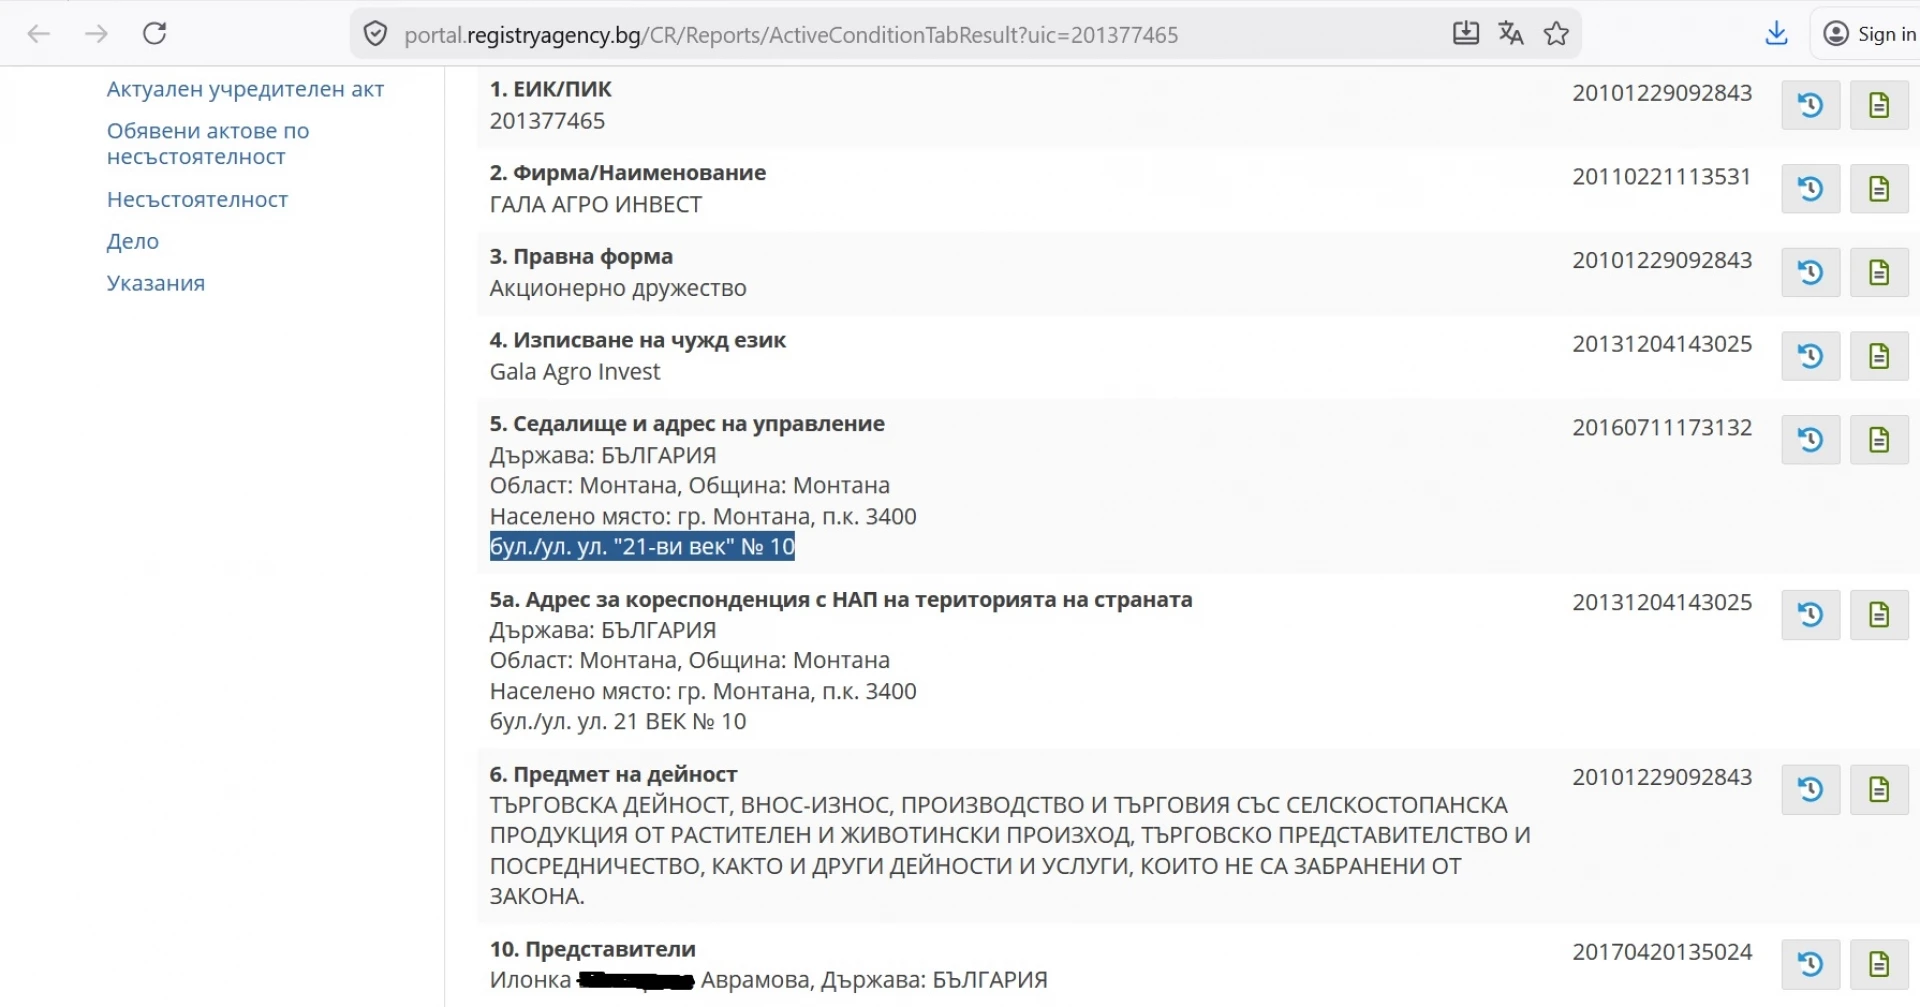Open Обявени актове по несъстоятелност link
1920x1007 pixels.
click(208, 144)
